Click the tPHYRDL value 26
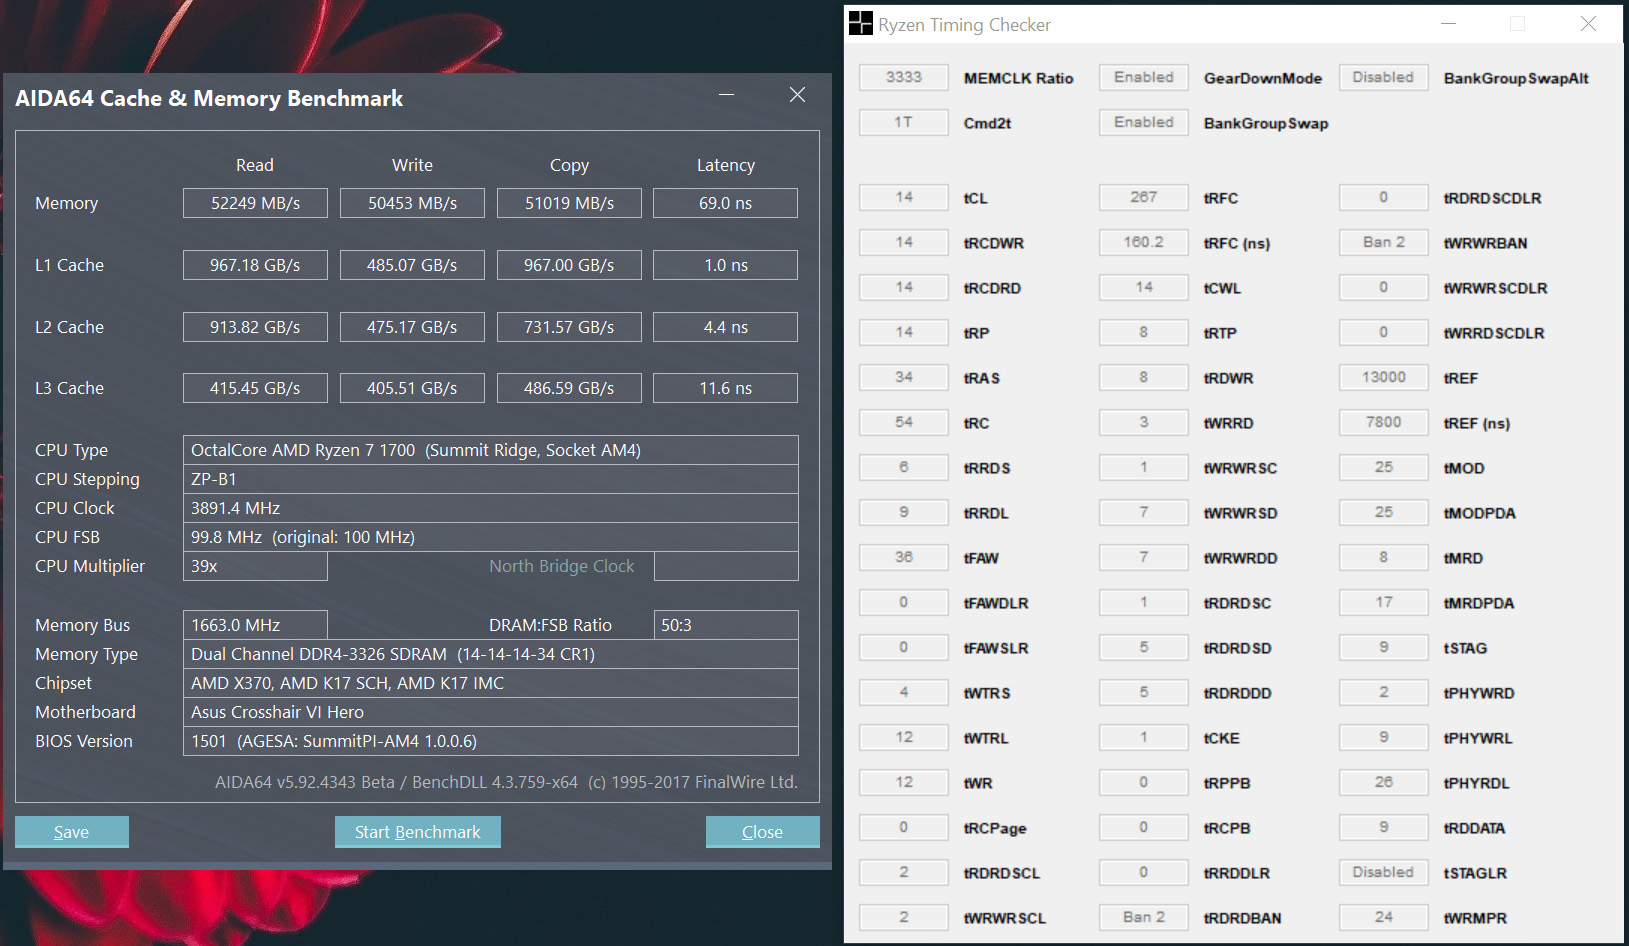The image size is (1629, 946). tap(1384, 782)
